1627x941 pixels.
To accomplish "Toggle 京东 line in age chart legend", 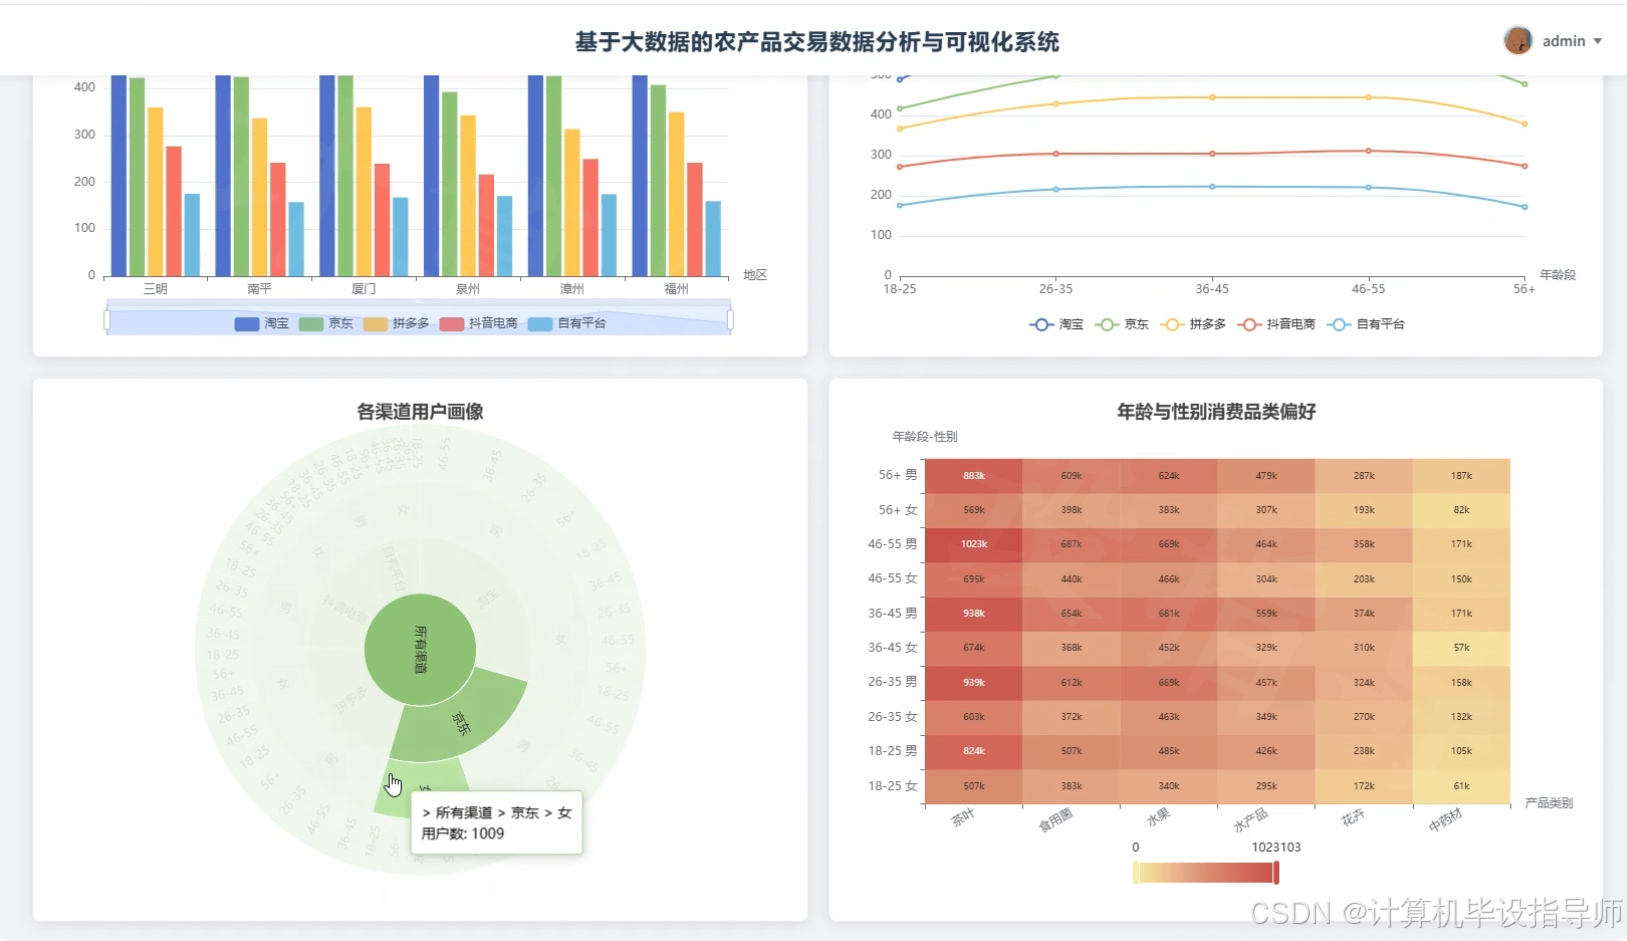I will [1121, 324].
